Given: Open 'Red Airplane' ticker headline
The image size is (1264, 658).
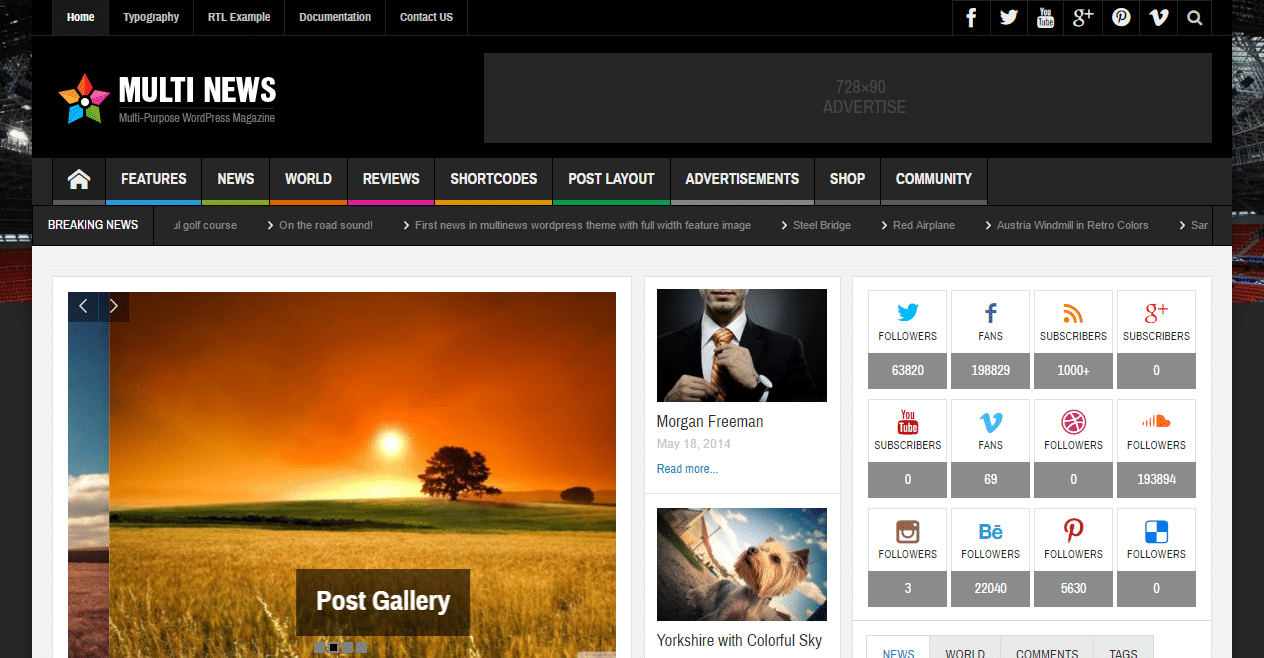Looking at the screenshot, I should (x=924, y=226).
